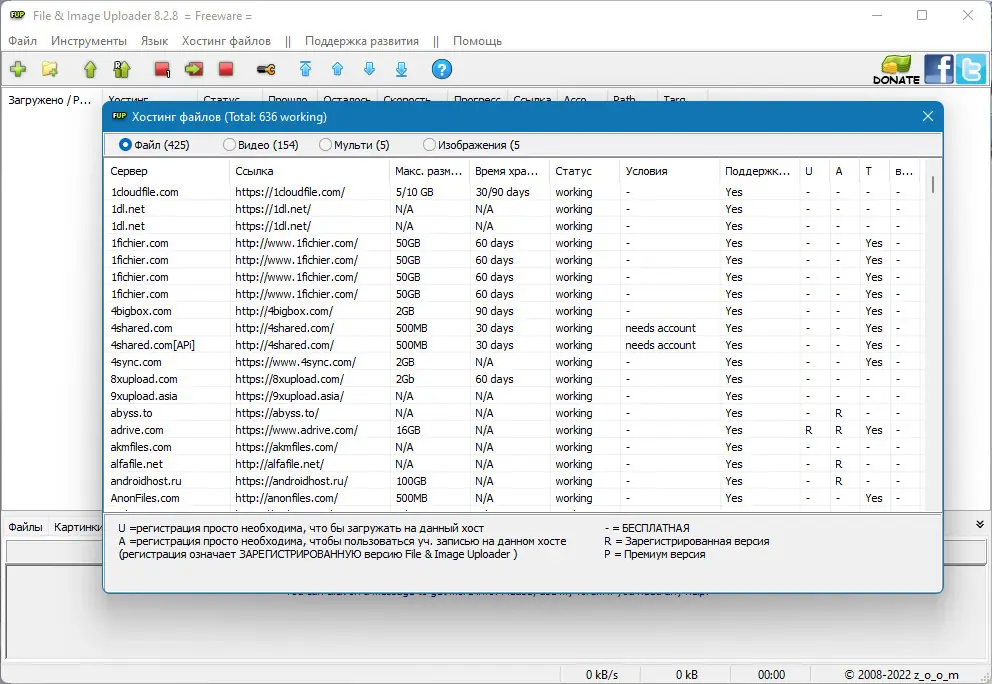Screen dimensions: 992x684
Task: Select the adrive.com server row
Action: point(512,430)
